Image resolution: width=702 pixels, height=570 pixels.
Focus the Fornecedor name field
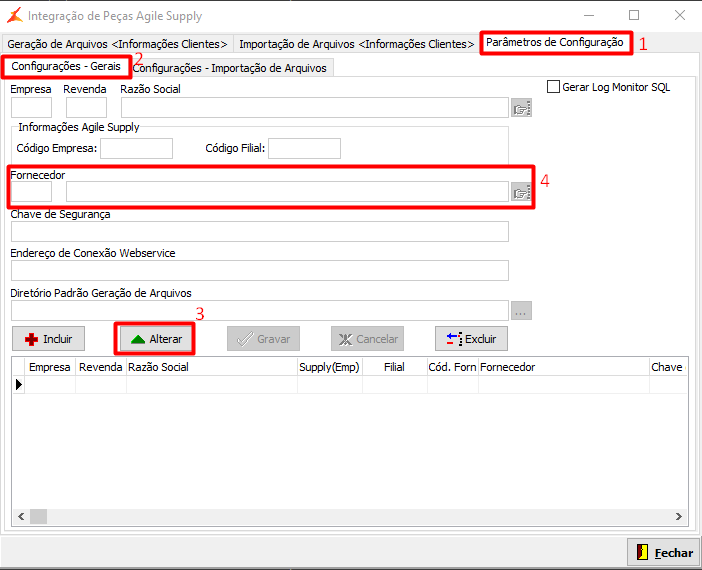287,192
